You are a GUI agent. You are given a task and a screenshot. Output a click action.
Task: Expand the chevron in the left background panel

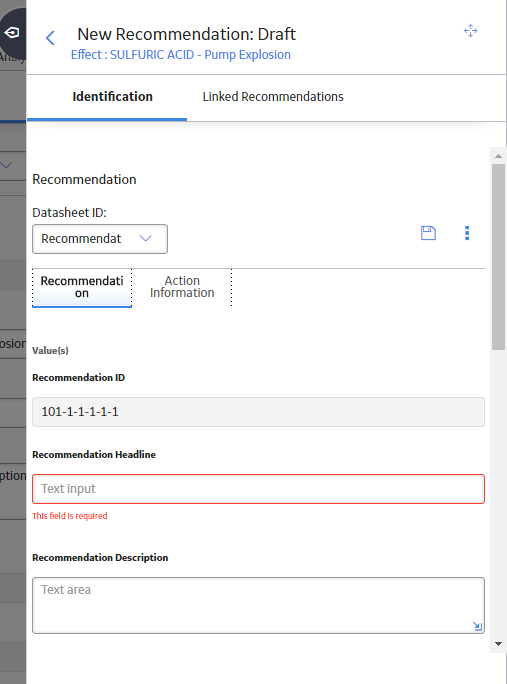[x=6, y=165]
